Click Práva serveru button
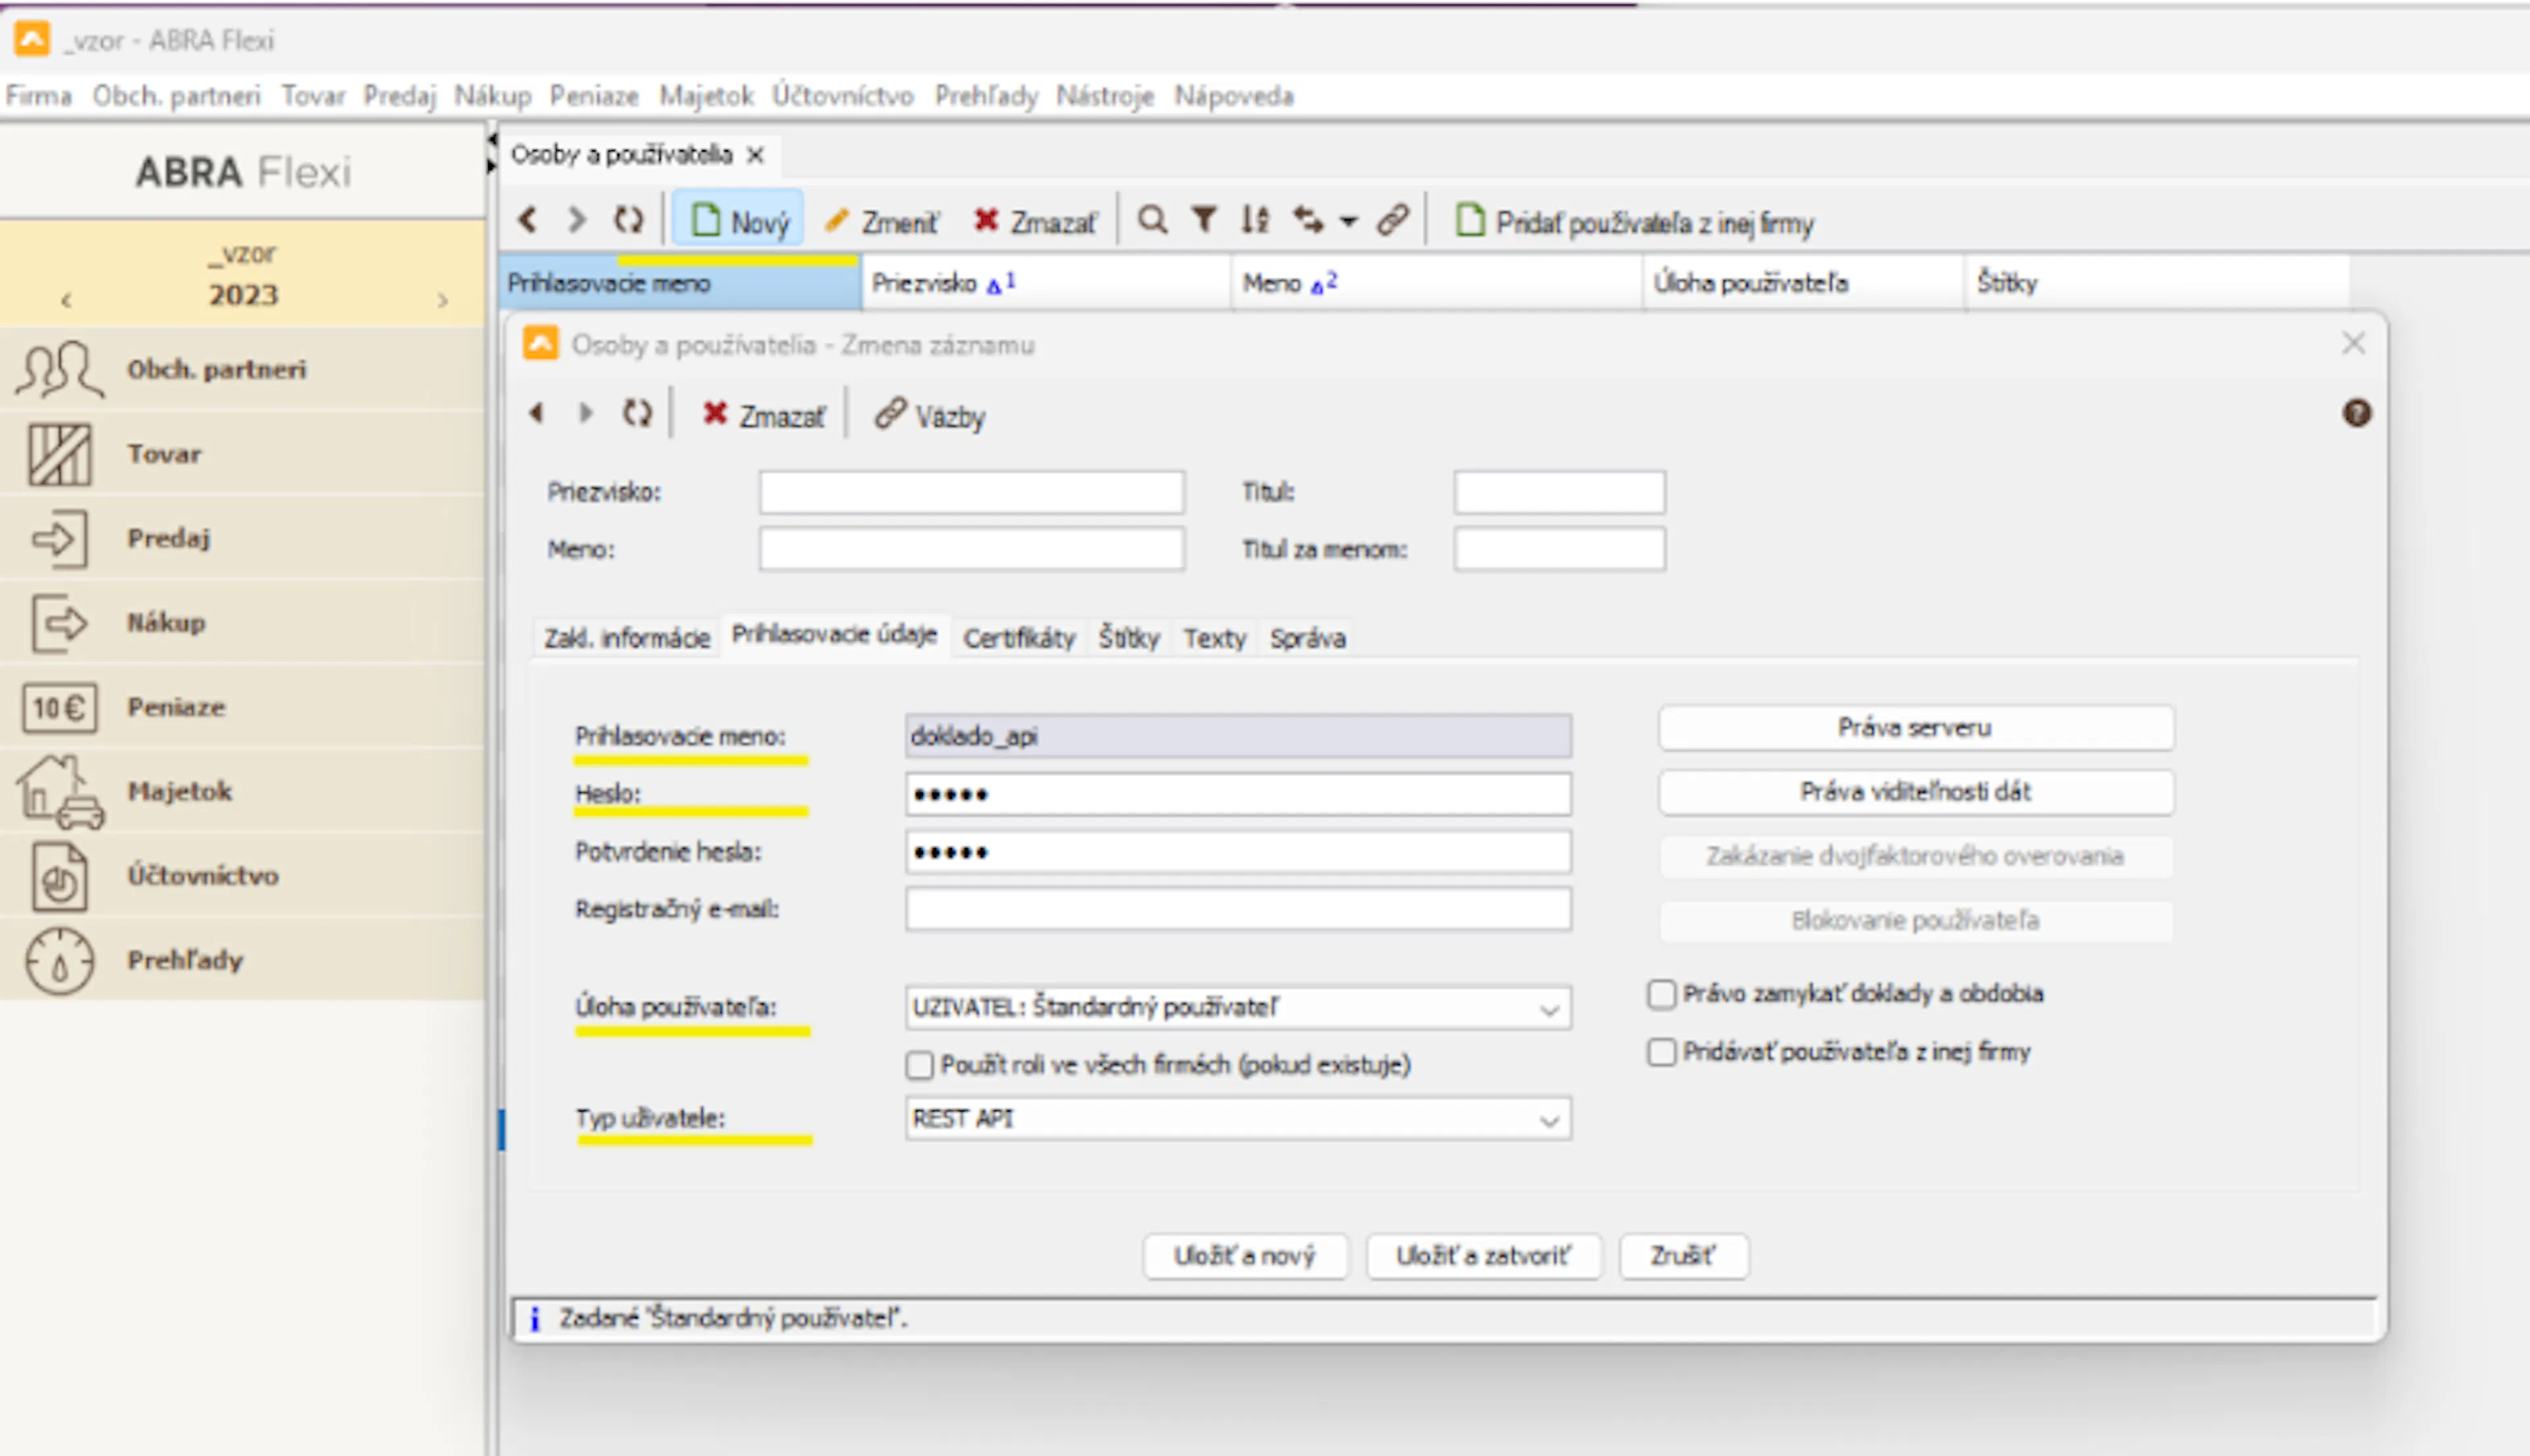 1915,728
